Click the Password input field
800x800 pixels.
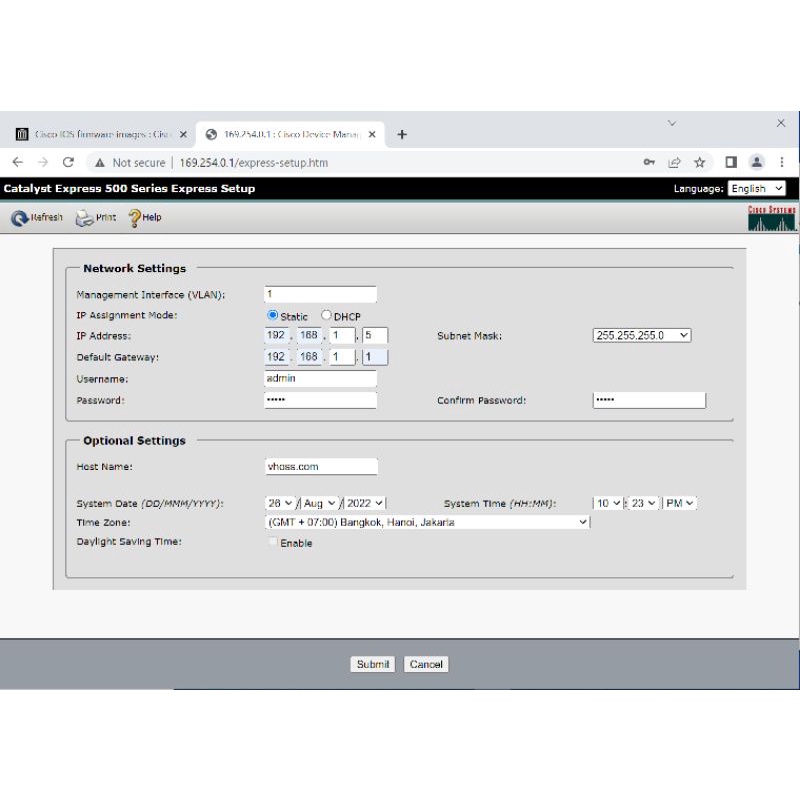coord(320,400)
